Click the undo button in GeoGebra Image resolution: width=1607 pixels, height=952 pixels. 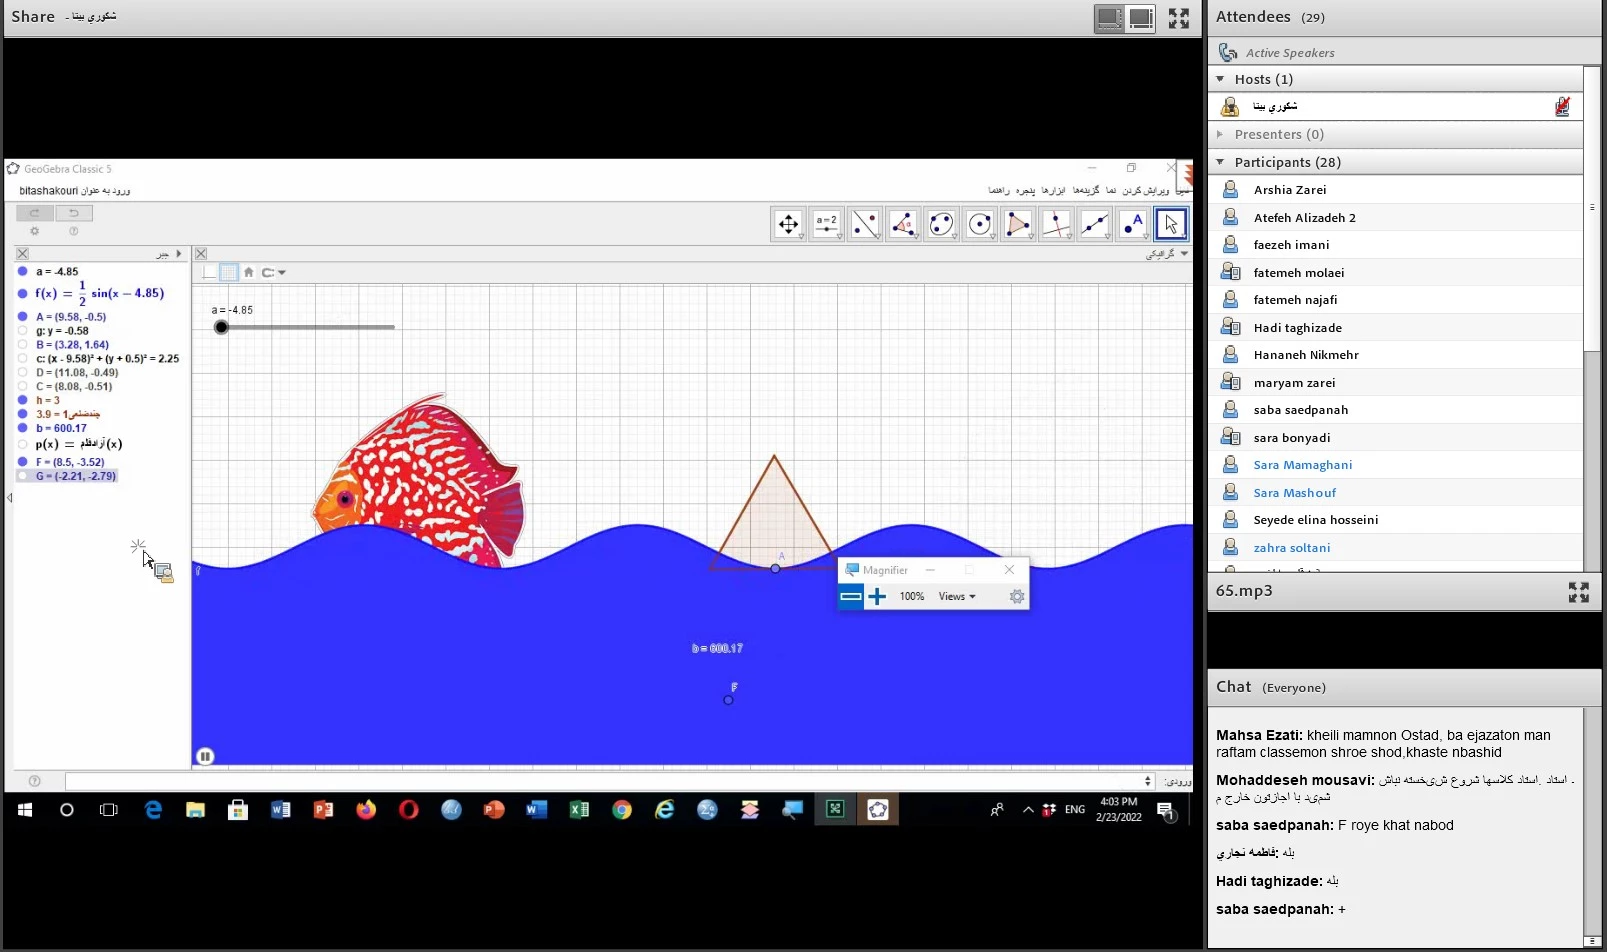[x=73, y=213]
